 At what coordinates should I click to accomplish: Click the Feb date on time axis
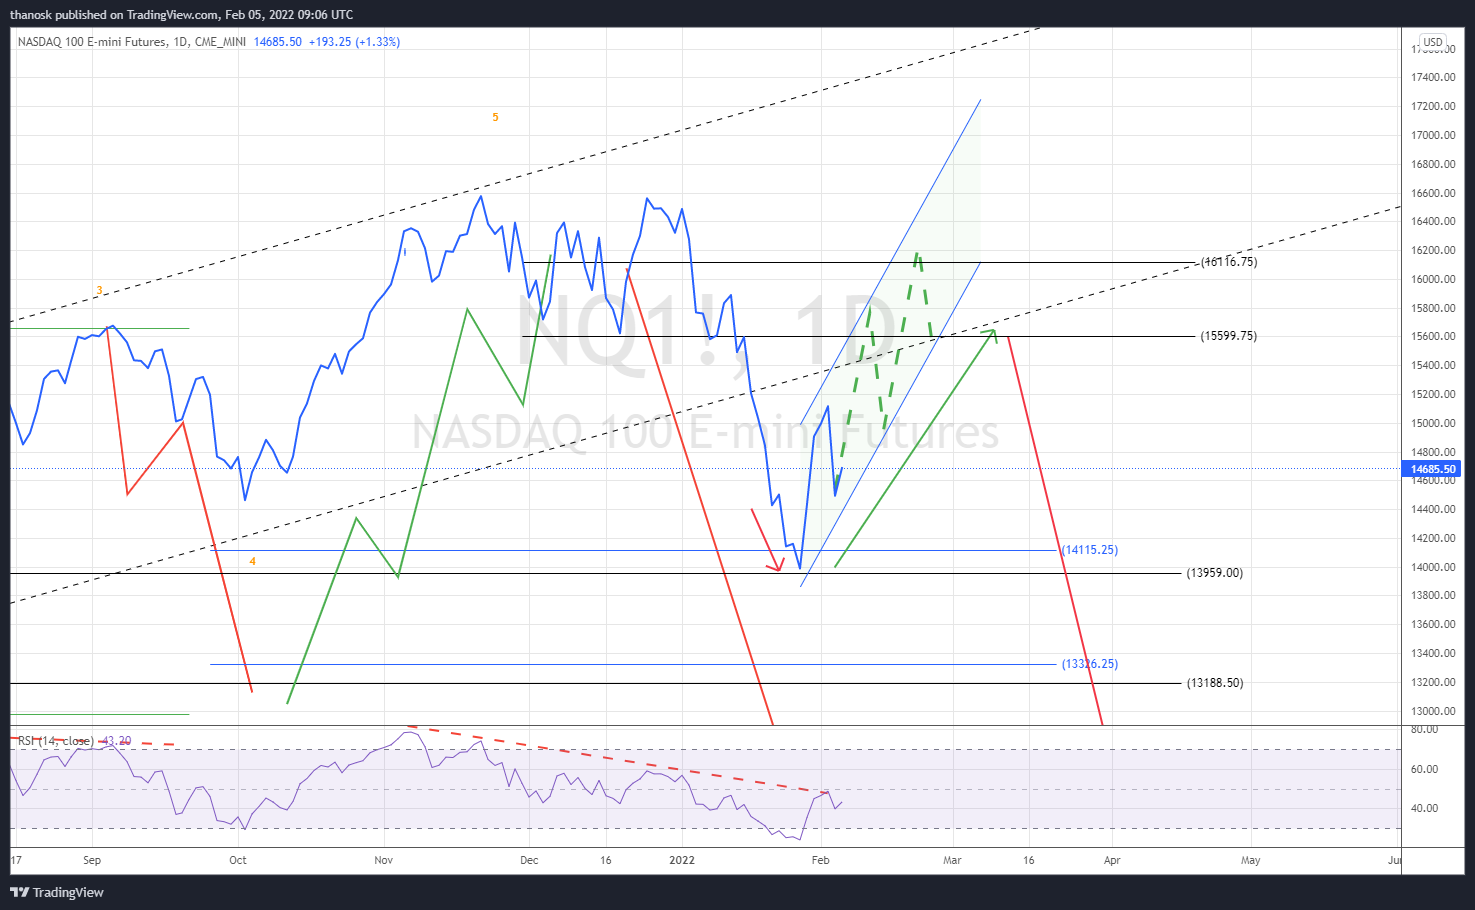tap(821, 860)
